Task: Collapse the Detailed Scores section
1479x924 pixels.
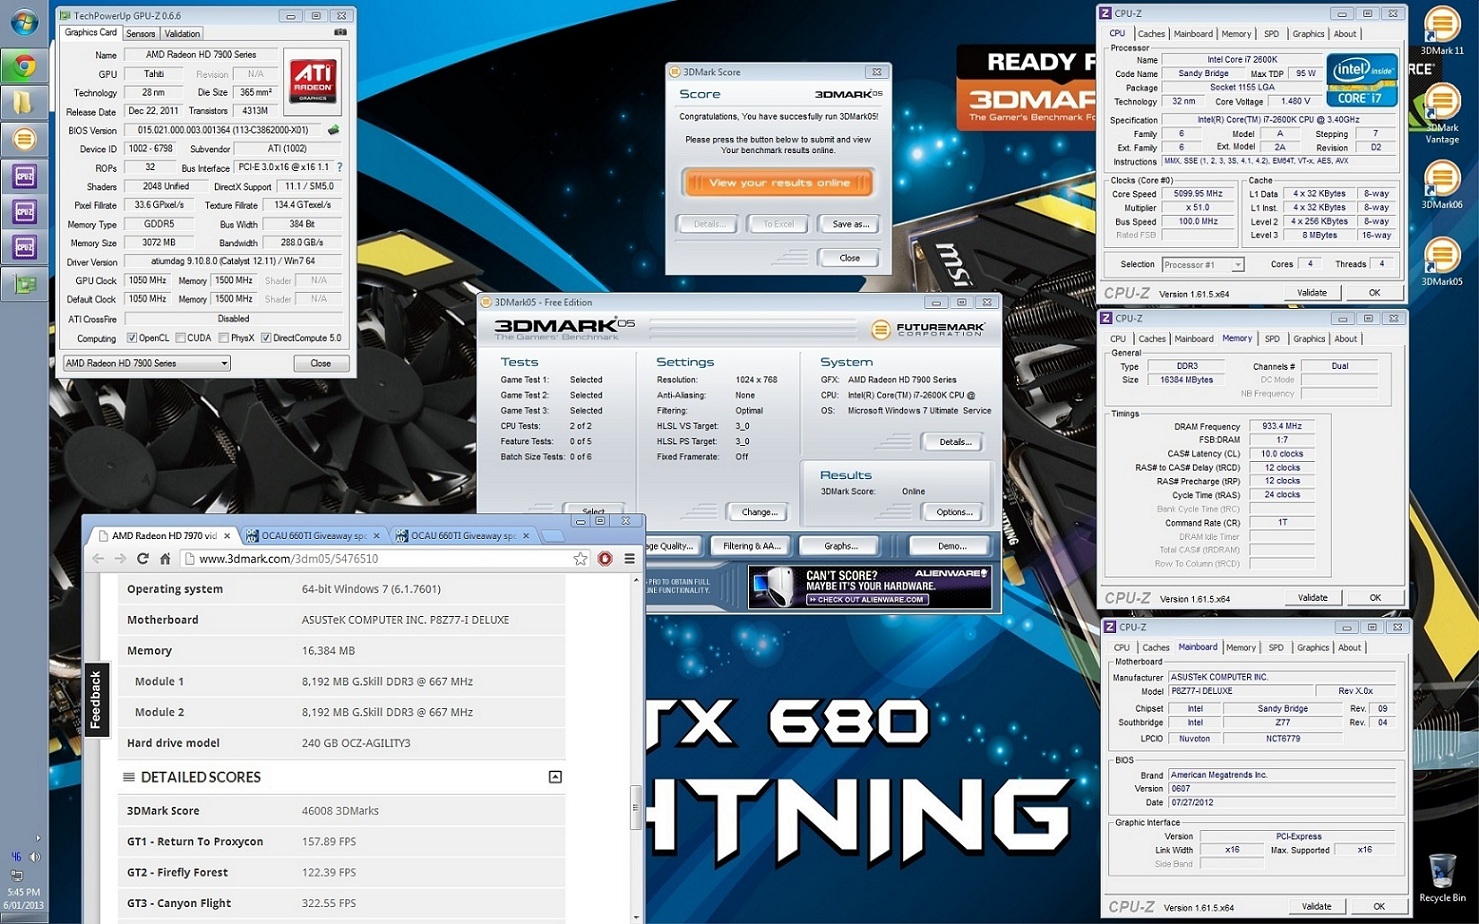Action: [555, 777]
